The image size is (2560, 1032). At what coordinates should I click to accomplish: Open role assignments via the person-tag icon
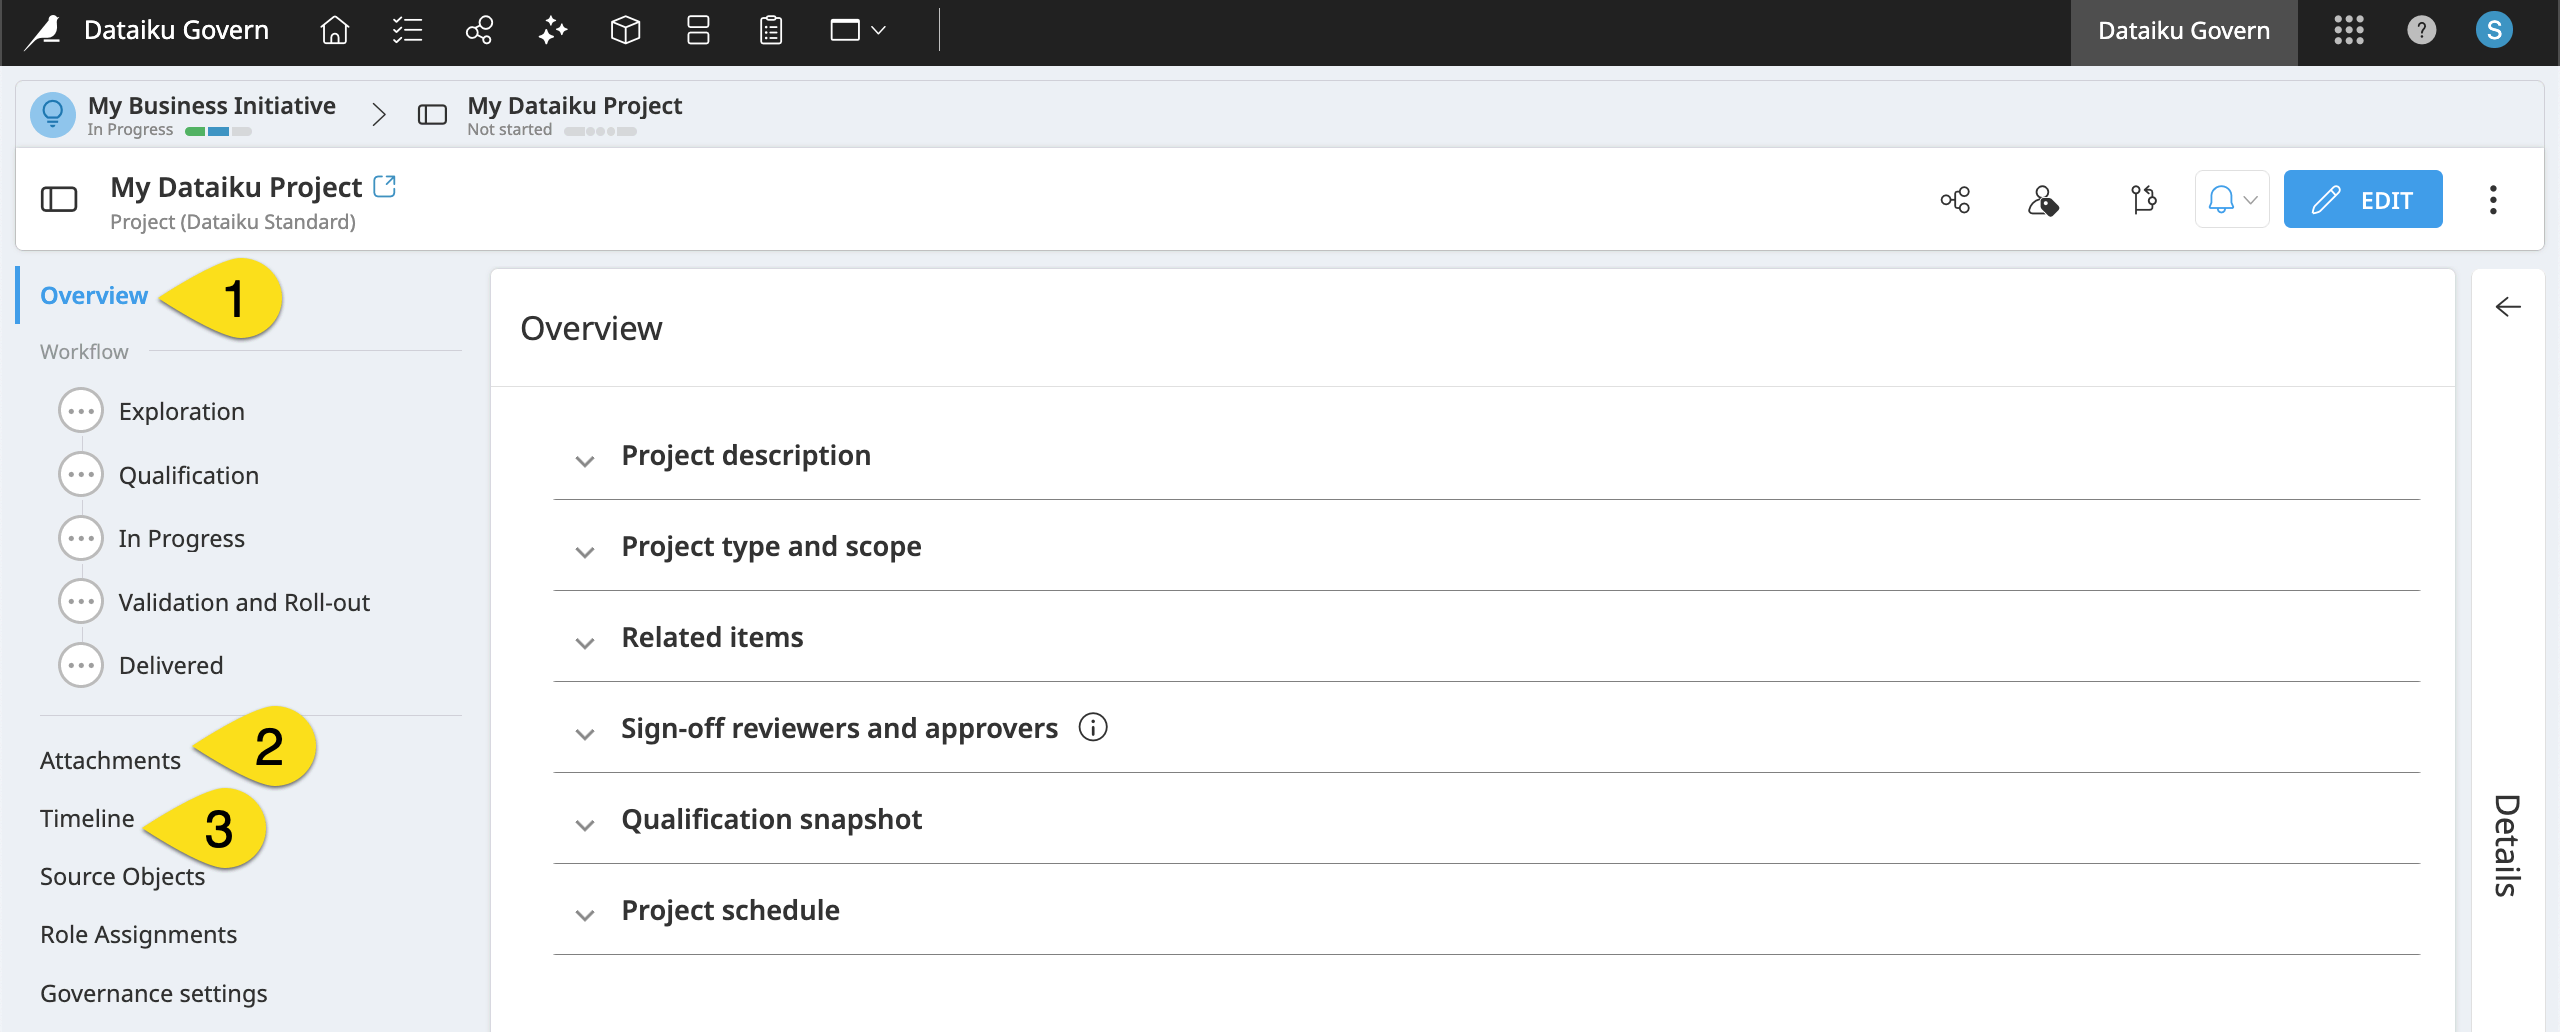[2043, 199]
